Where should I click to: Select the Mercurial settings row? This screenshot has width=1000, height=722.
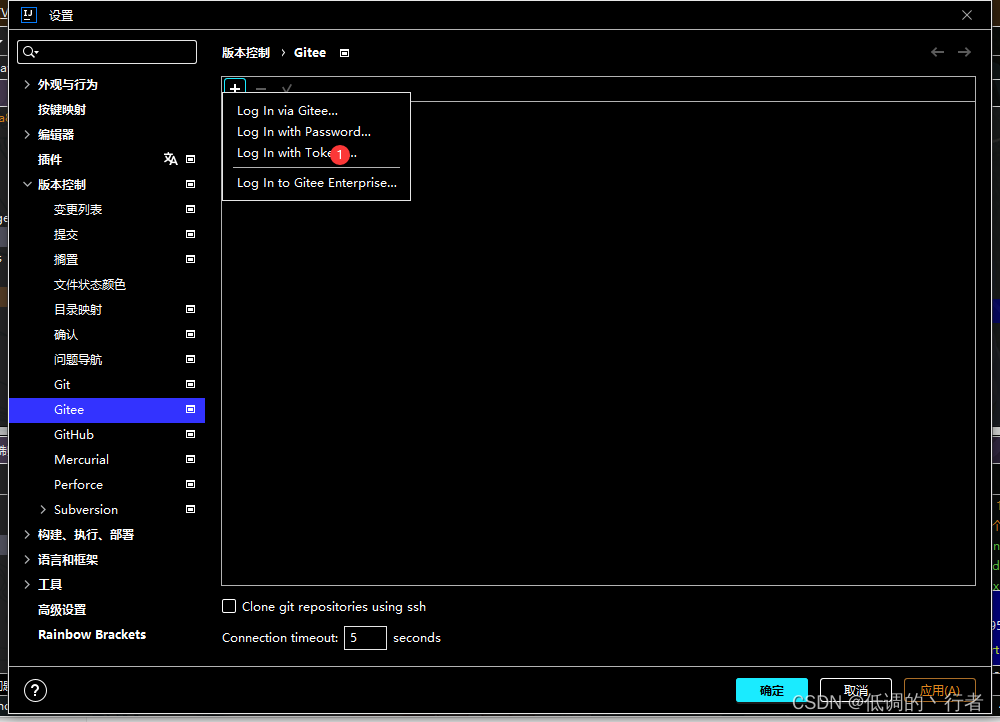click(x=107, y=459)
